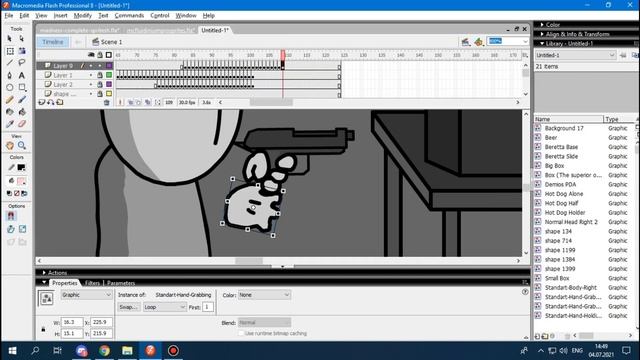Viewport: 640px width, 360px height.
Task: Click the Insert Layer icon
Action: tap(42, 102)
